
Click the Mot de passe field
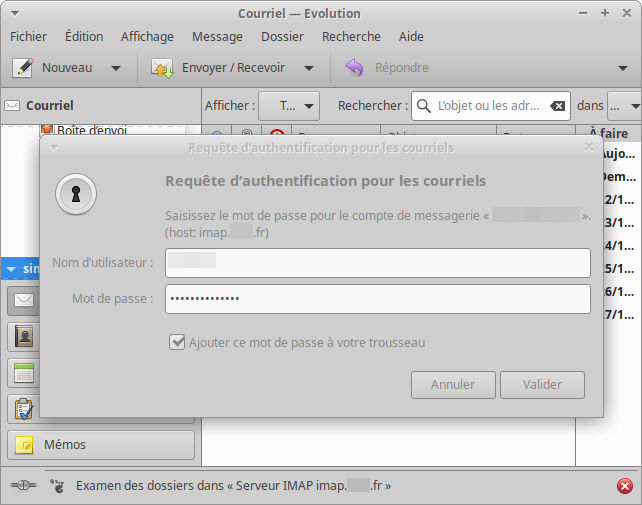point(380,299)
